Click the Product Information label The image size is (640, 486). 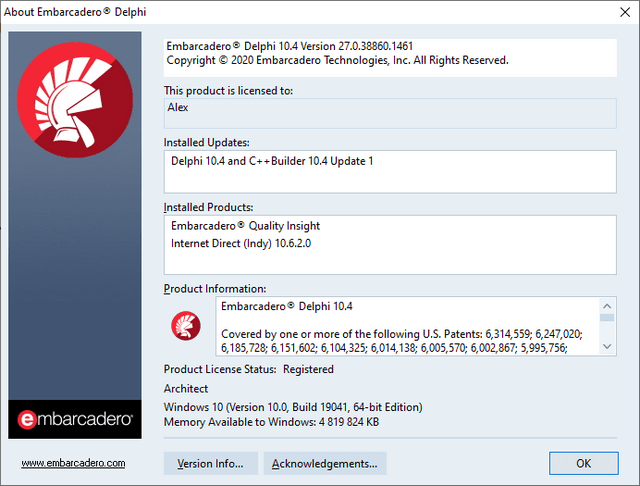tap(215, 288)
